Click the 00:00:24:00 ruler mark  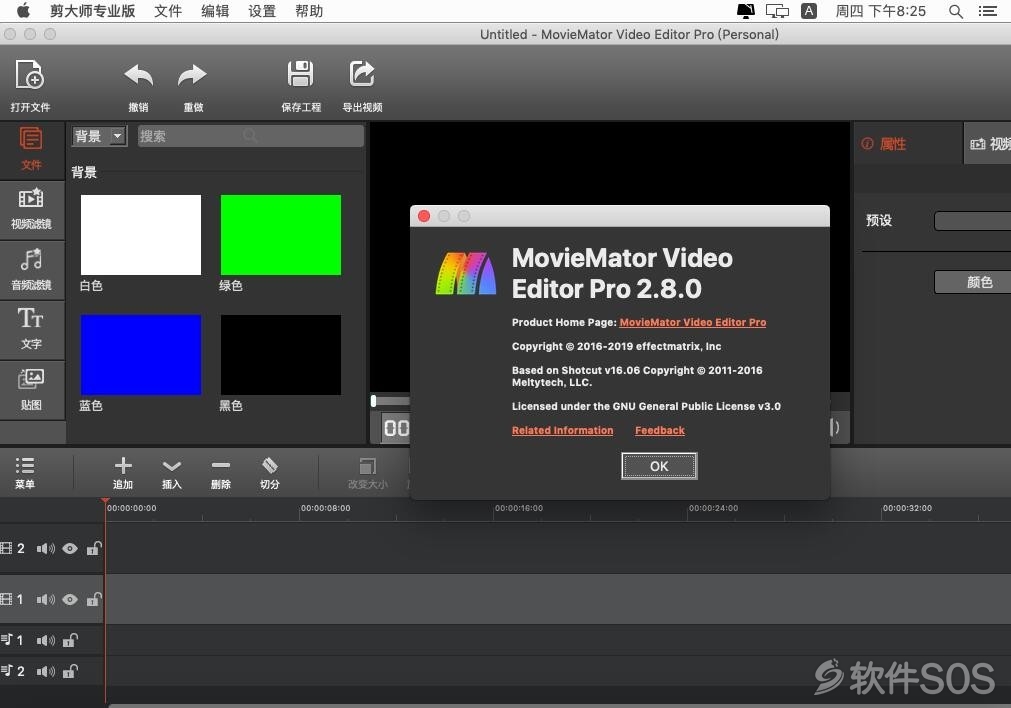713,508
